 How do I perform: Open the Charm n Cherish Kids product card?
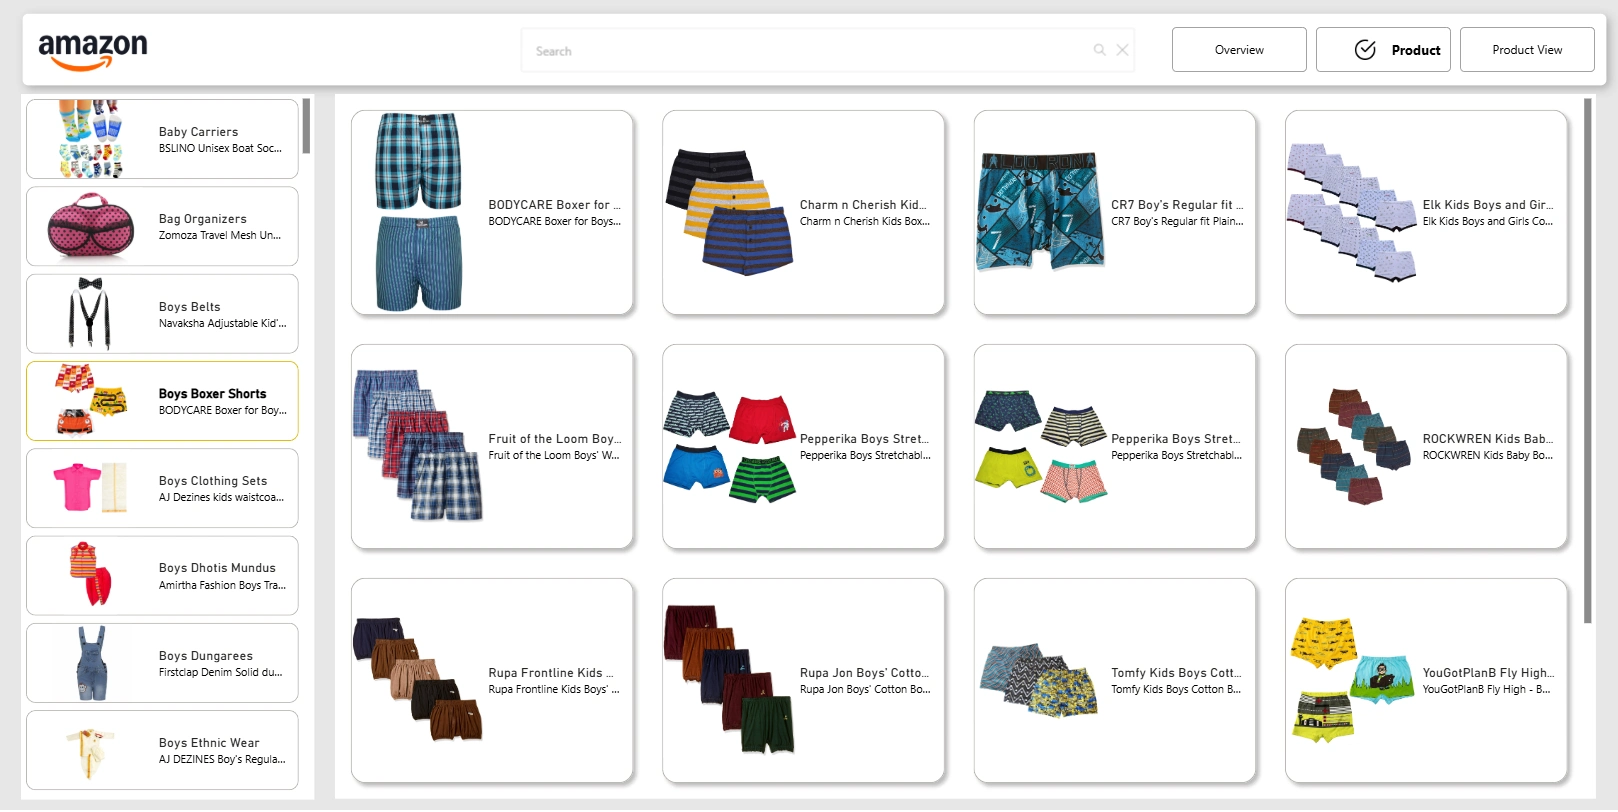click(x=803, y=213)
